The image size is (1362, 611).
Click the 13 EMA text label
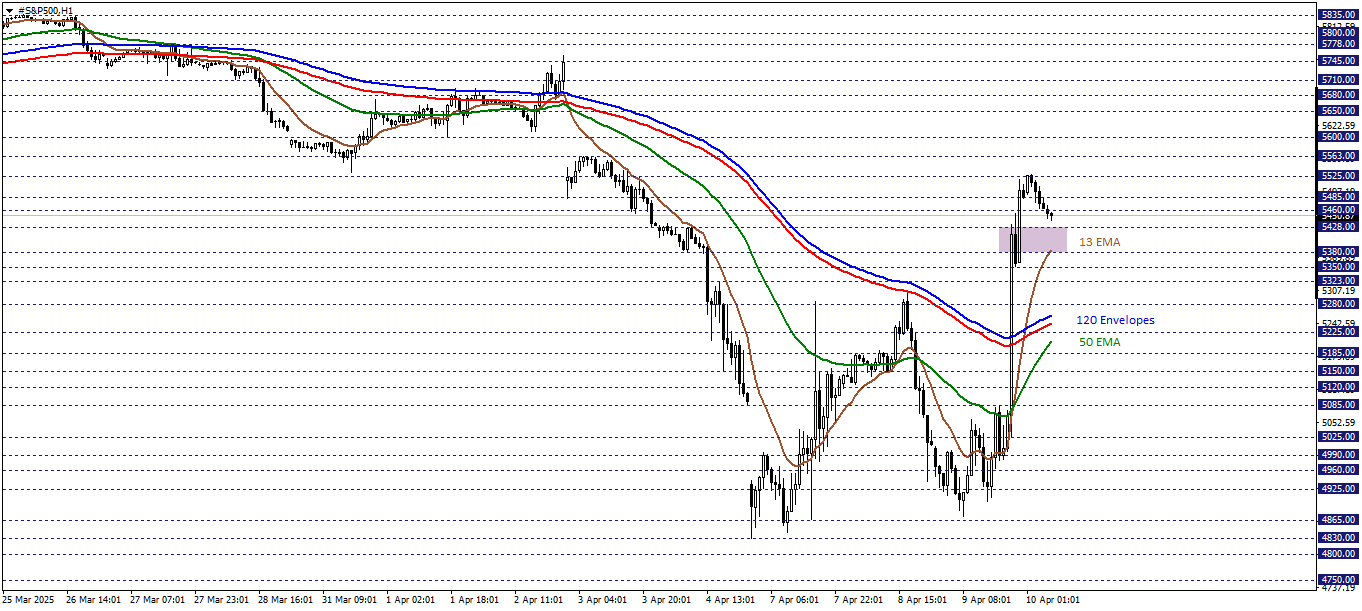[1100, 242]
